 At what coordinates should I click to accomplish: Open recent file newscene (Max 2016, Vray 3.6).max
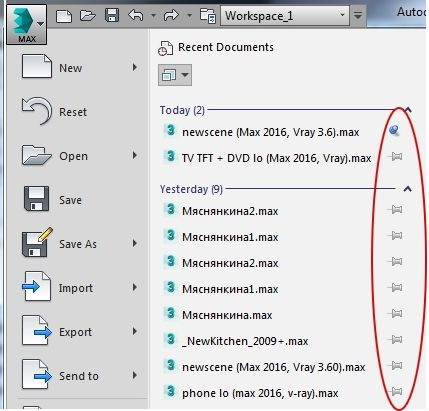click(x=271, y=132)
